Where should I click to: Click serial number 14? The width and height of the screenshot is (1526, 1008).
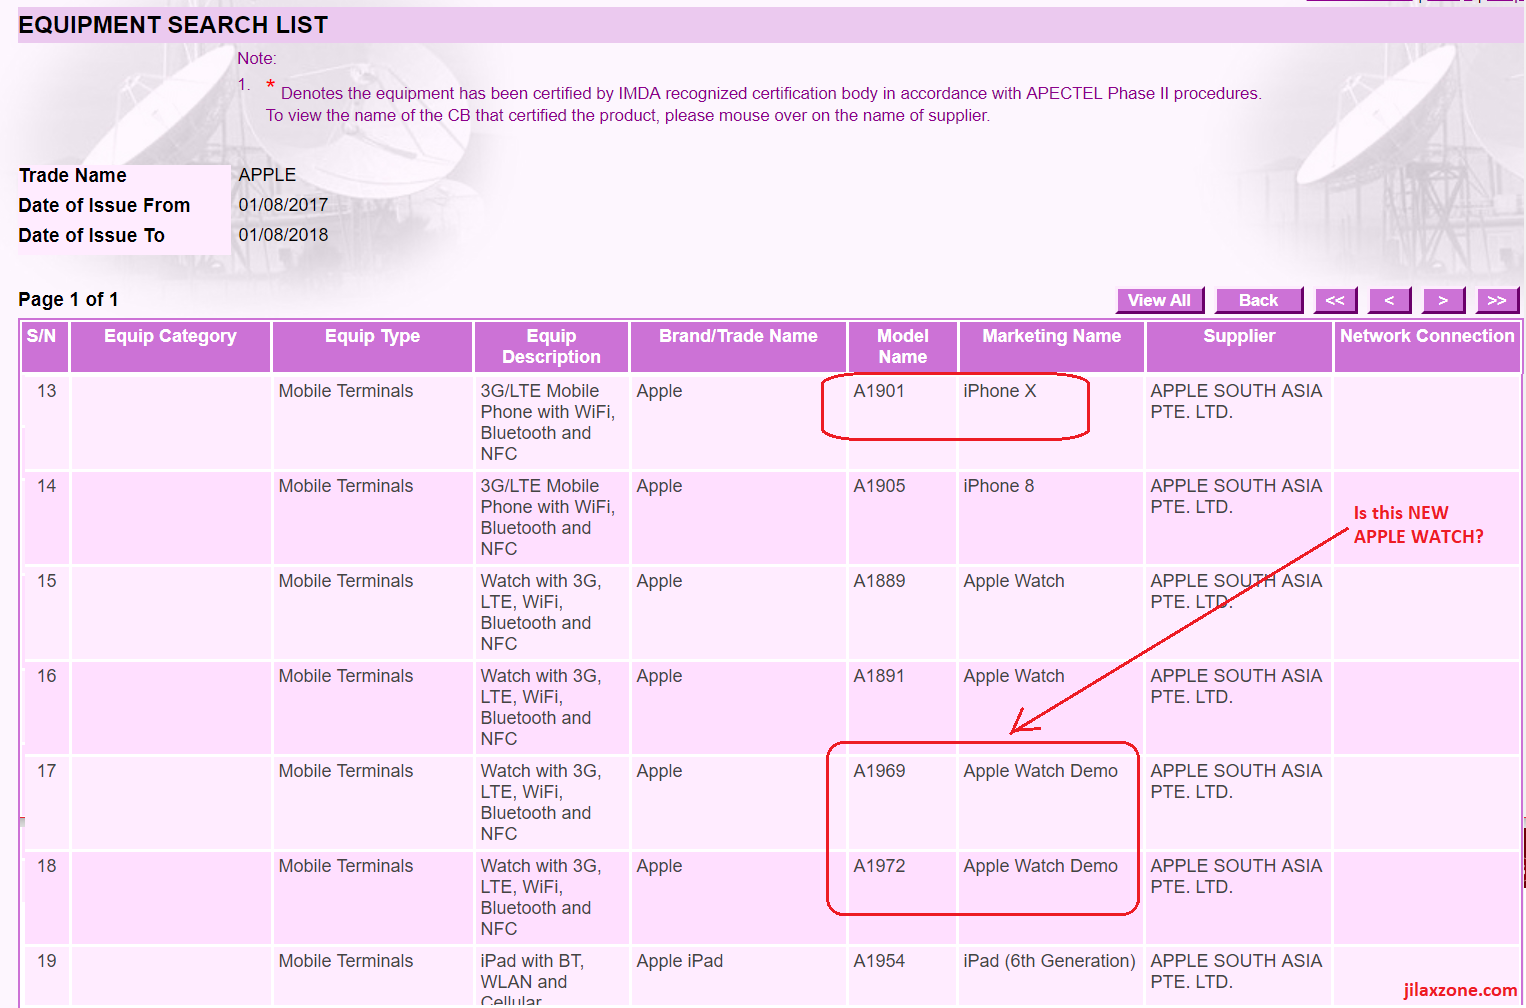coord(47,486)
